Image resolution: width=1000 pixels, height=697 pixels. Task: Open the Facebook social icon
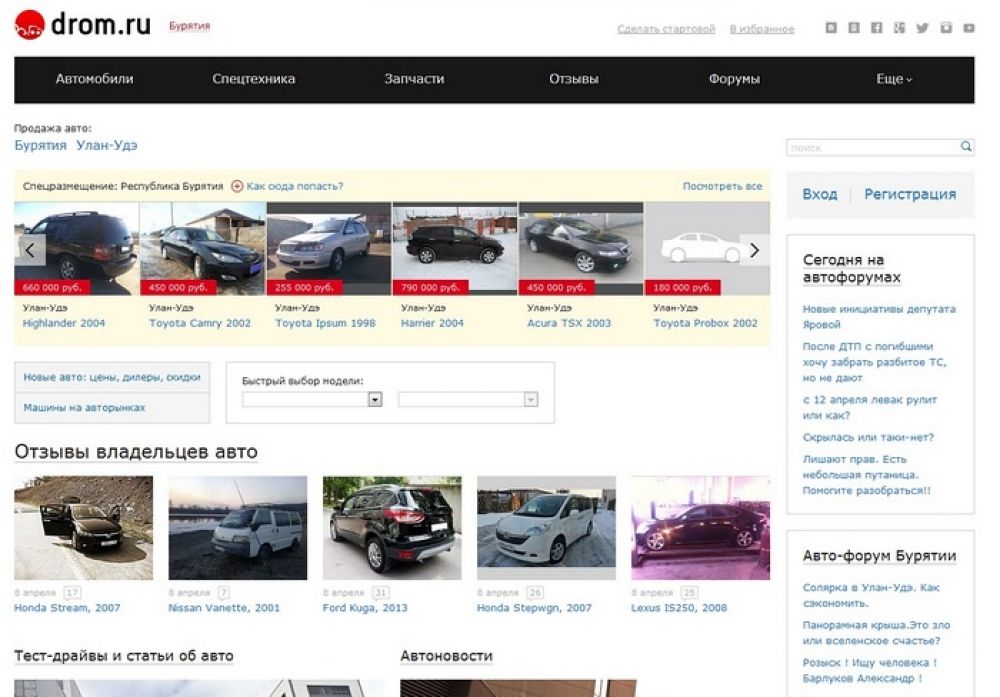click(877, 27)
